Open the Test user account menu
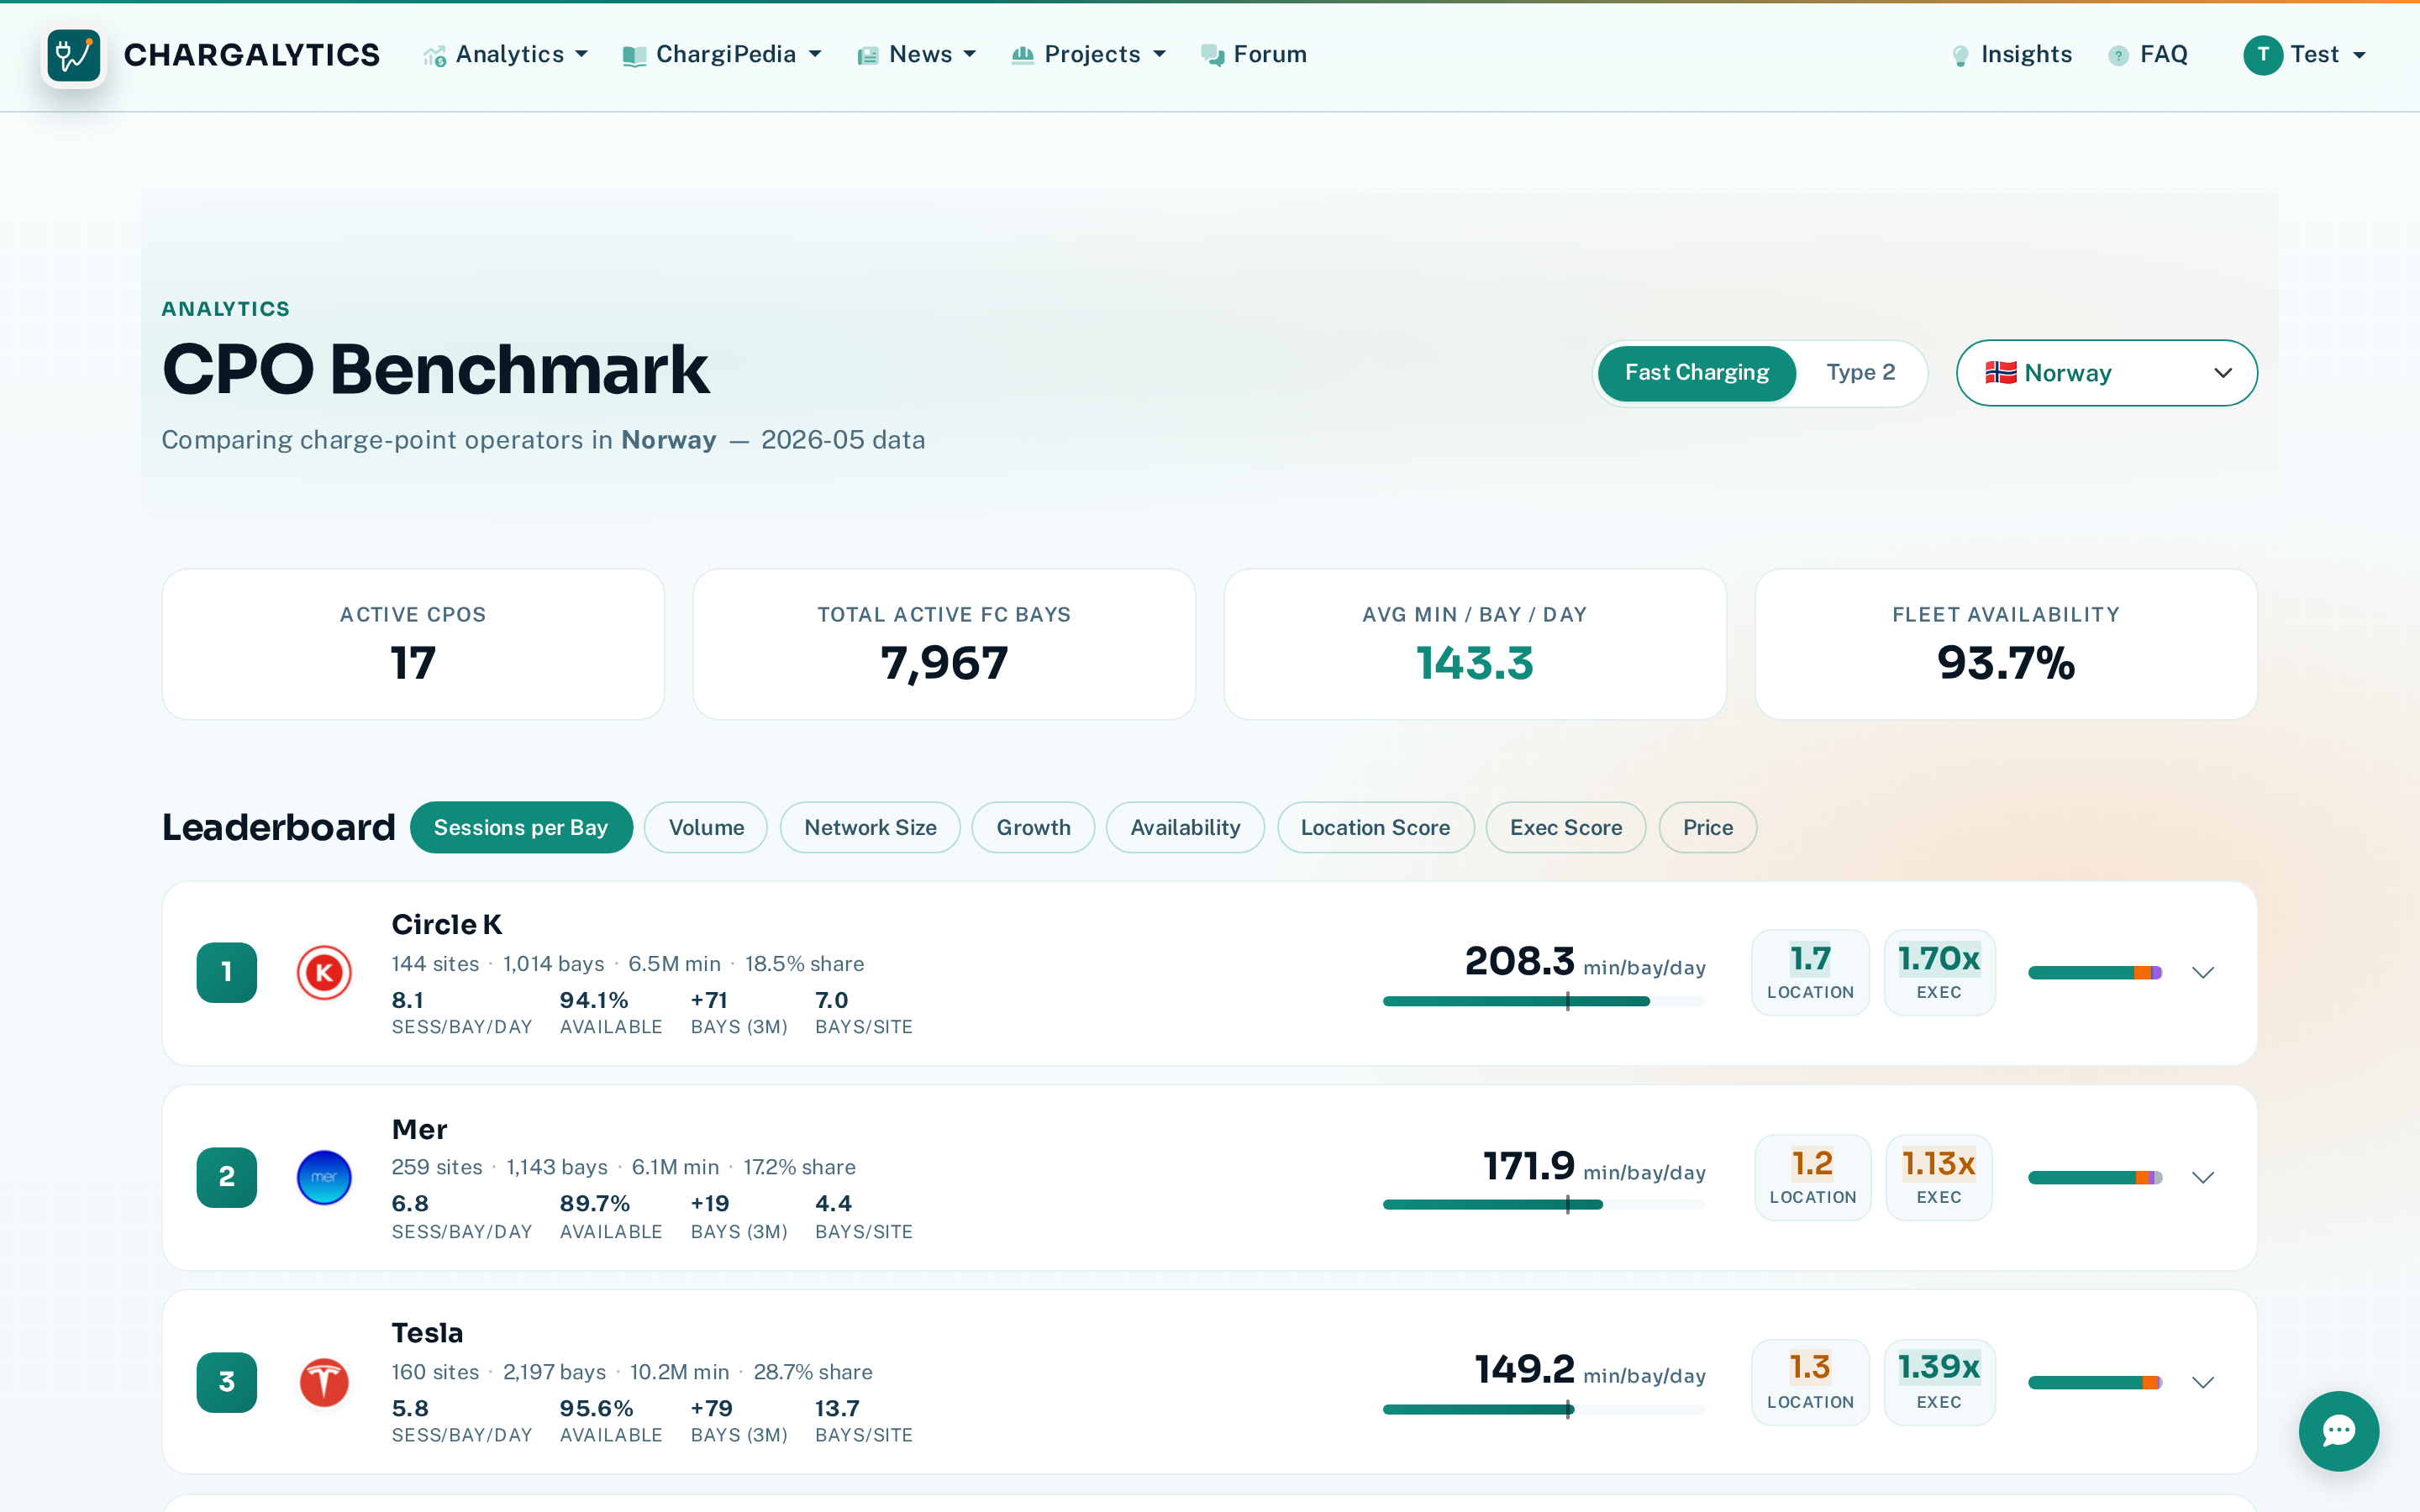The image size is (2420, 1512). (2306, 55)
